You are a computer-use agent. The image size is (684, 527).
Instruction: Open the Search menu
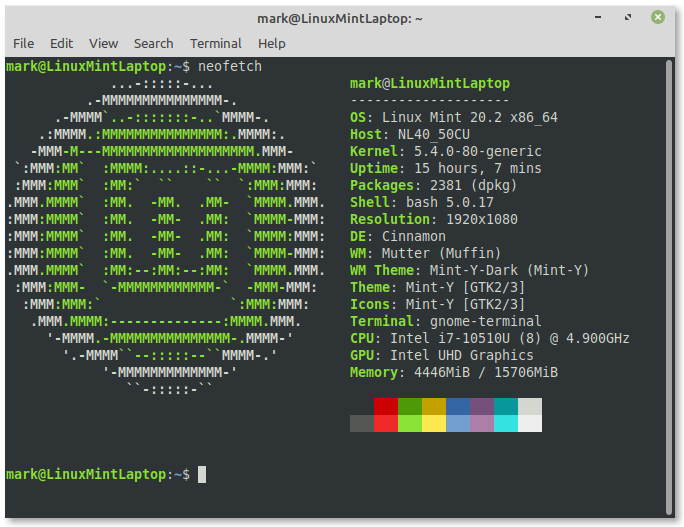[154, 44]
